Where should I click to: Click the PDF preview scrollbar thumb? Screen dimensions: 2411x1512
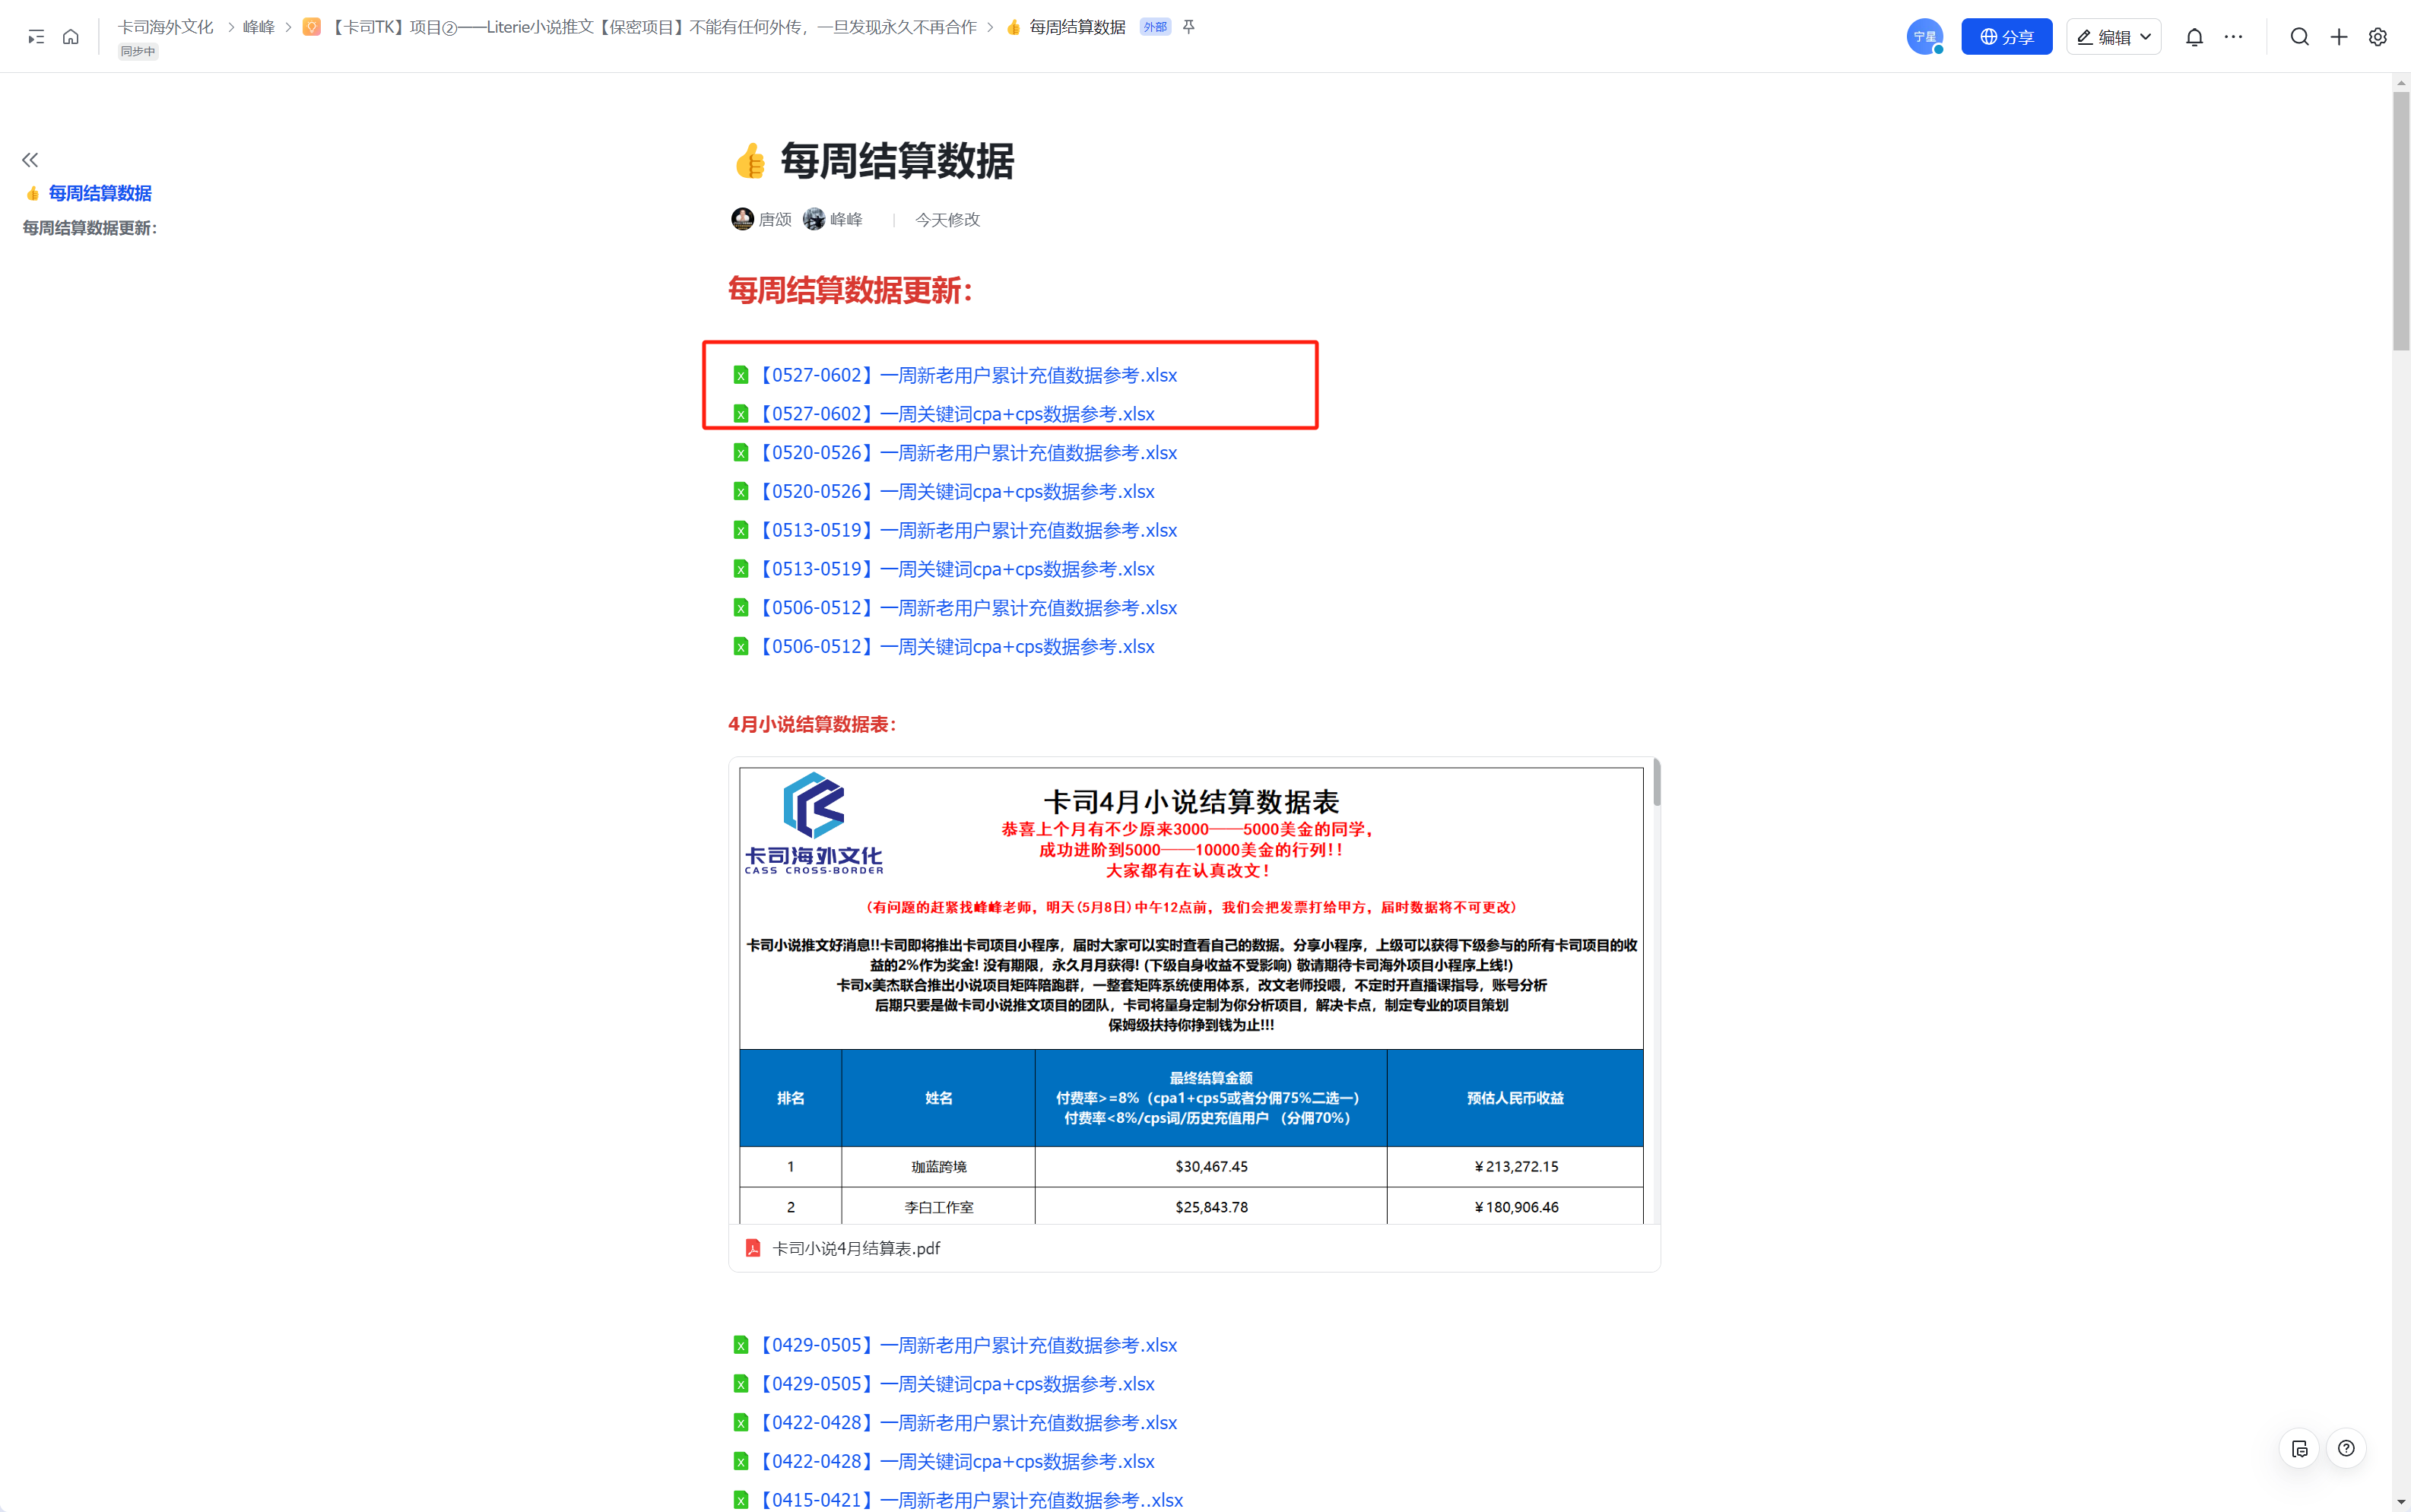1657,782
